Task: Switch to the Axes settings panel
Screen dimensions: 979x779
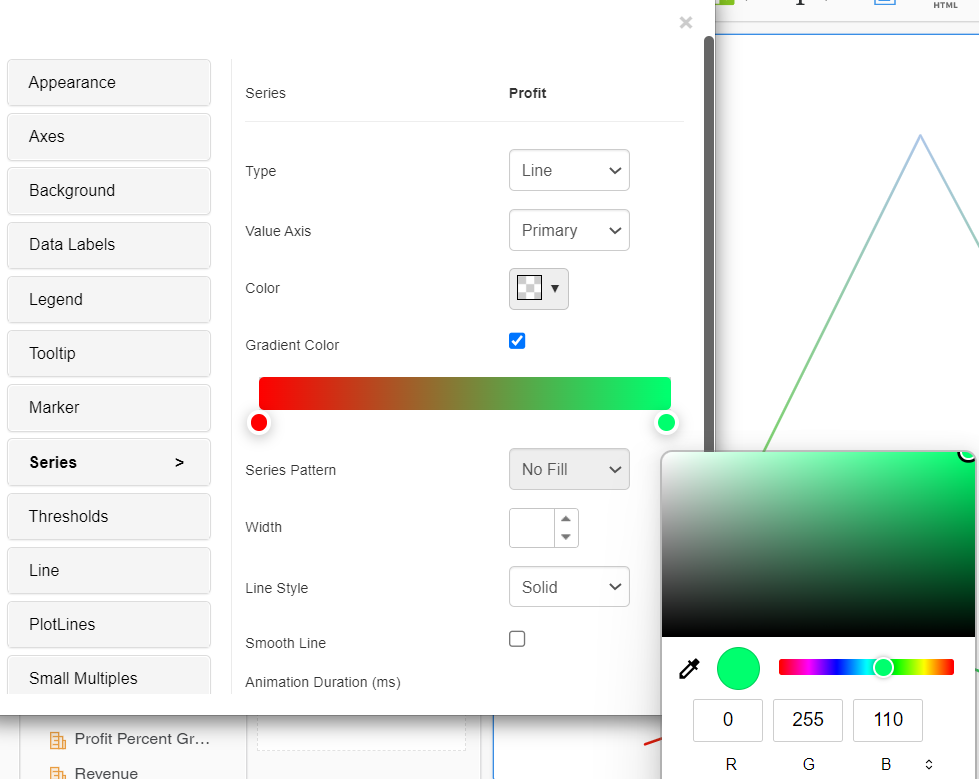Action: [108, 137]
